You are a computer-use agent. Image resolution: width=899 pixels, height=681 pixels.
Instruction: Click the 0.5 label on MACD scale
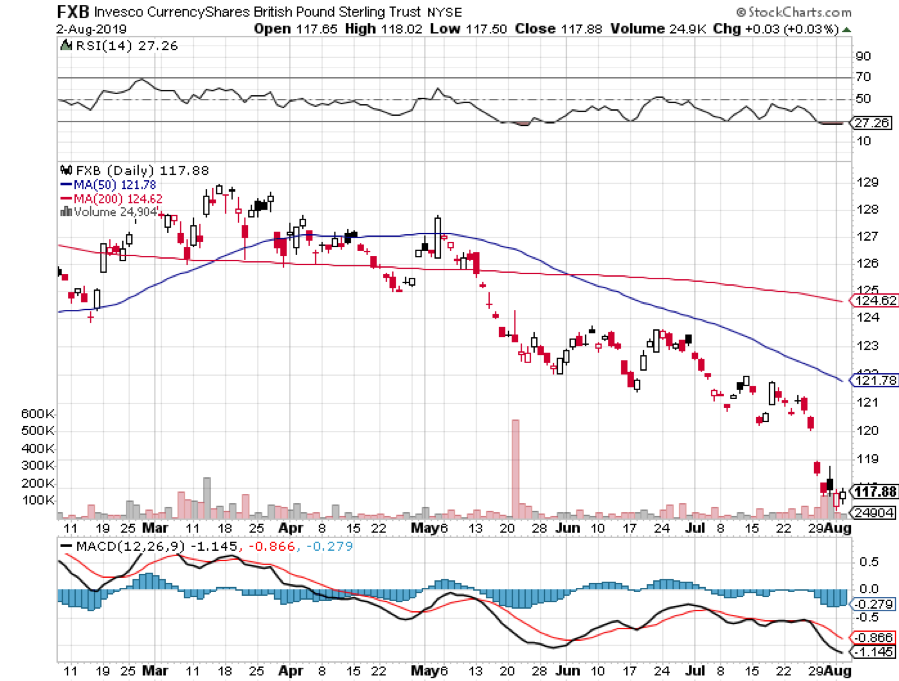pos(869,562)
